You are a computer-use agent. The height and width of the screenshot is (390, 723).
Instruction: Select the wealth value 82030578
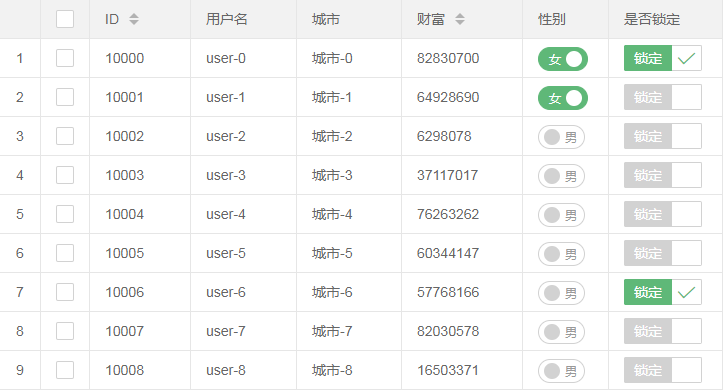click(x=448, y=331)
